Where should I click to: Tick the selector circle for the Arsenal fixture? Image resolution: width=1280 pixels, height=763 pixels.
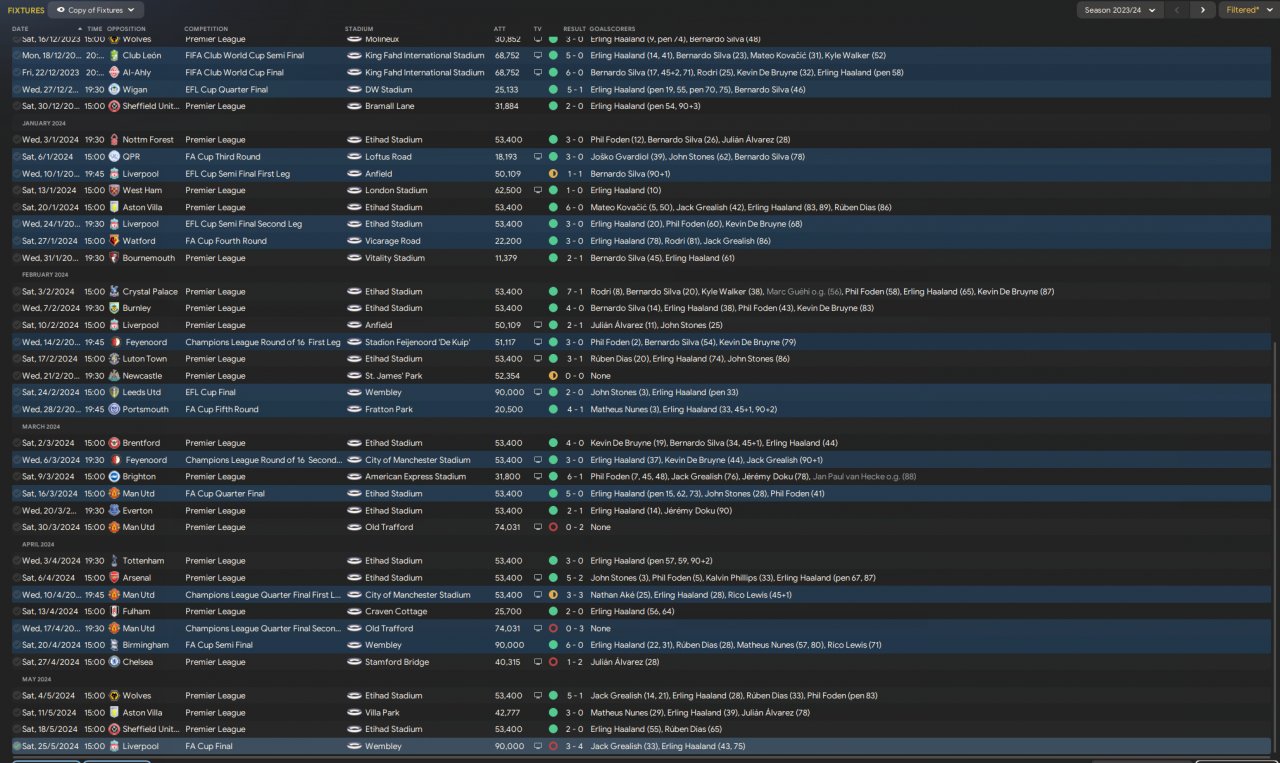[x=16, y=578]
